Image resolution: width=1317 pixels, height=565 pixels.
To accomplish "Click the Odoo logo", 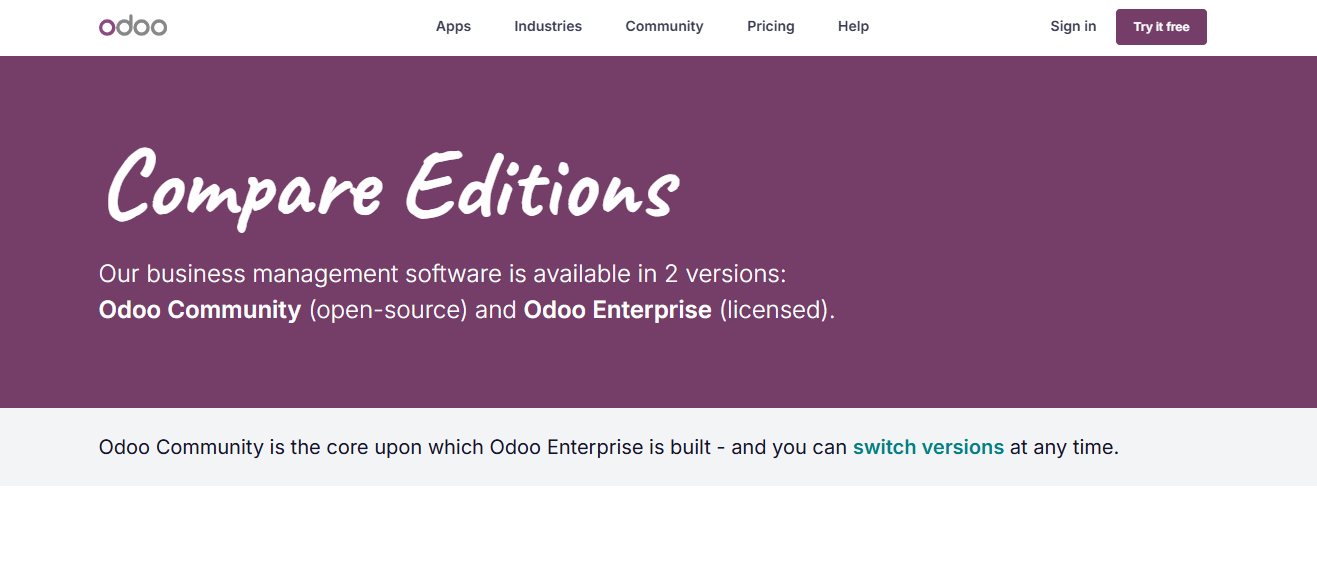I will coord(133,26).
